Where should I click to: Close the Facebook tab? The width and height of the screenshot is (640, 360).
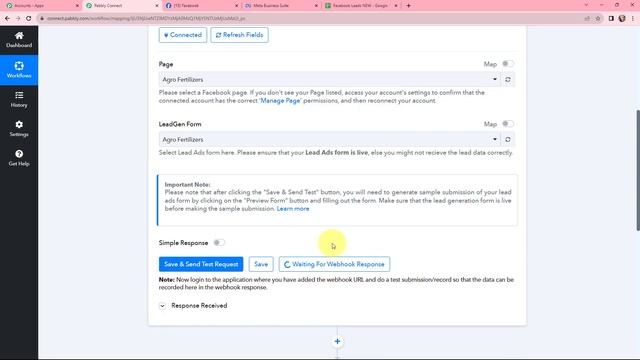click(x=237, y=6)
